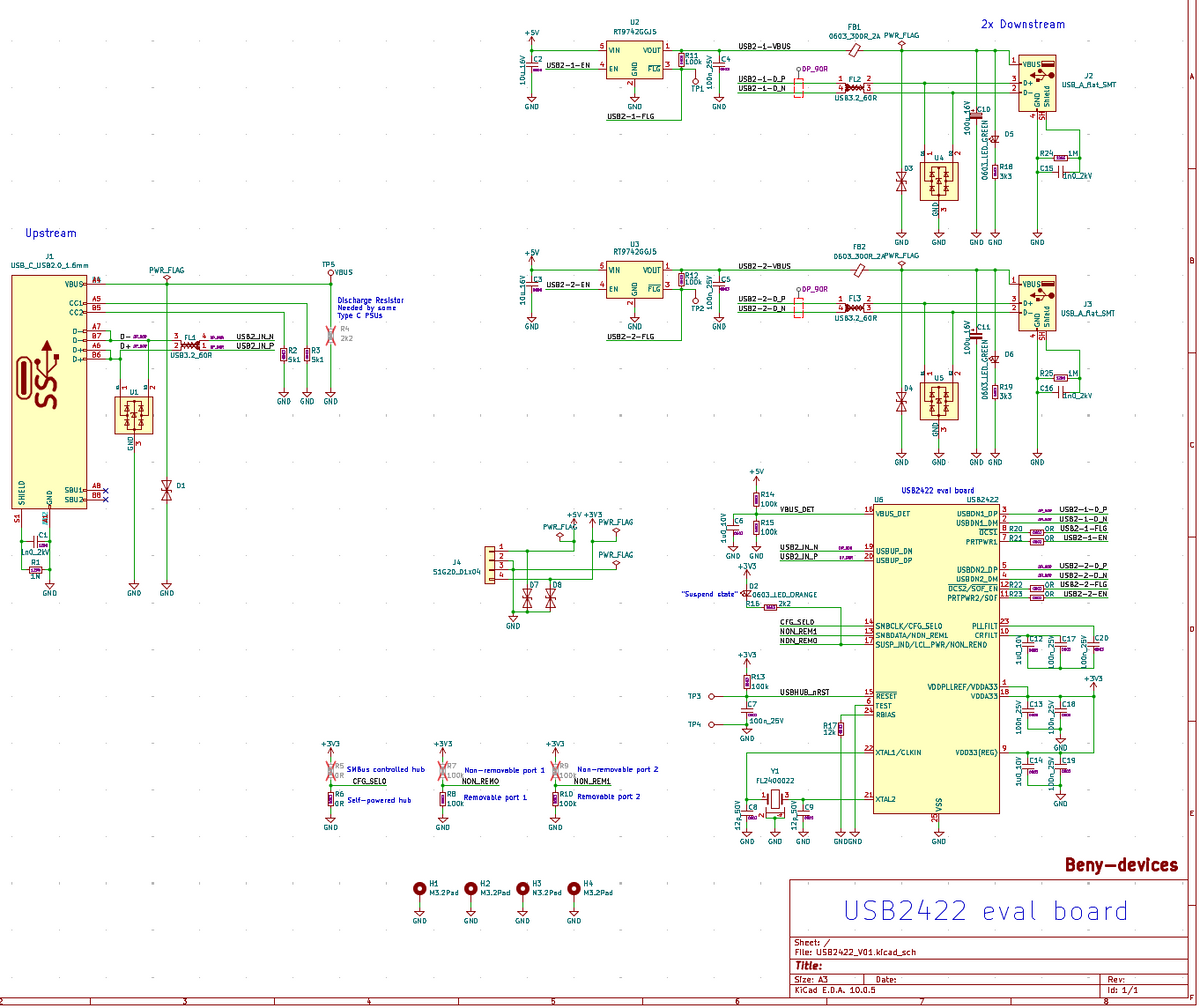Select resistor R17 12k on RBIAS
Screen dimensions: 1200x1008
tap(842, 729)
